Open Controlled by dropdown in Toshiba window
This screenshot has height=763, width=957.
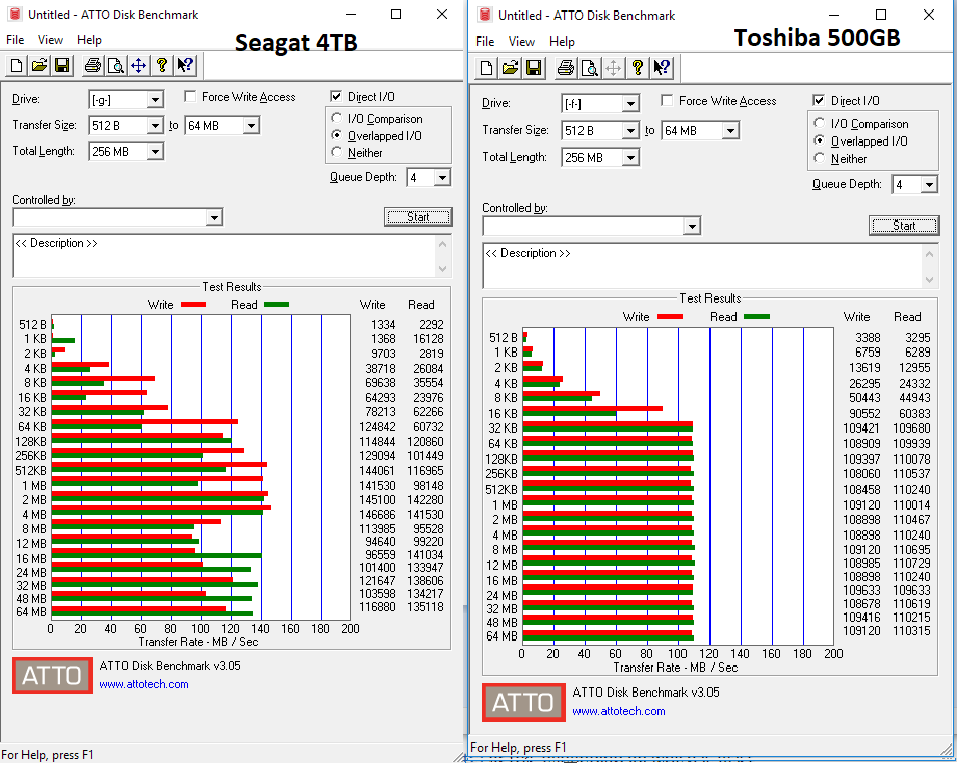point(692,226)
